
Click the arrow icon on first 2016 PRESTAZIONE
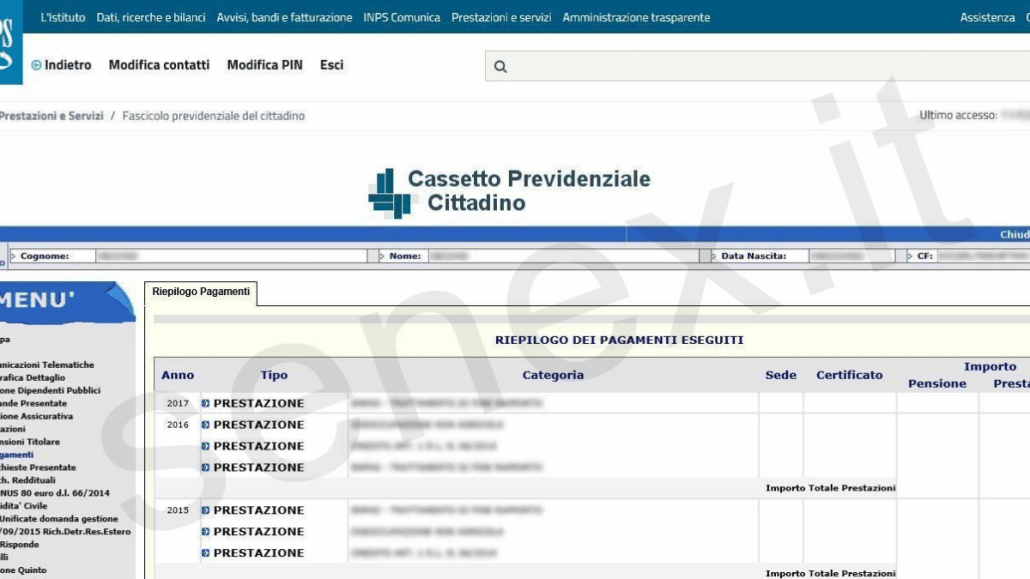click(x=206, y=425)
